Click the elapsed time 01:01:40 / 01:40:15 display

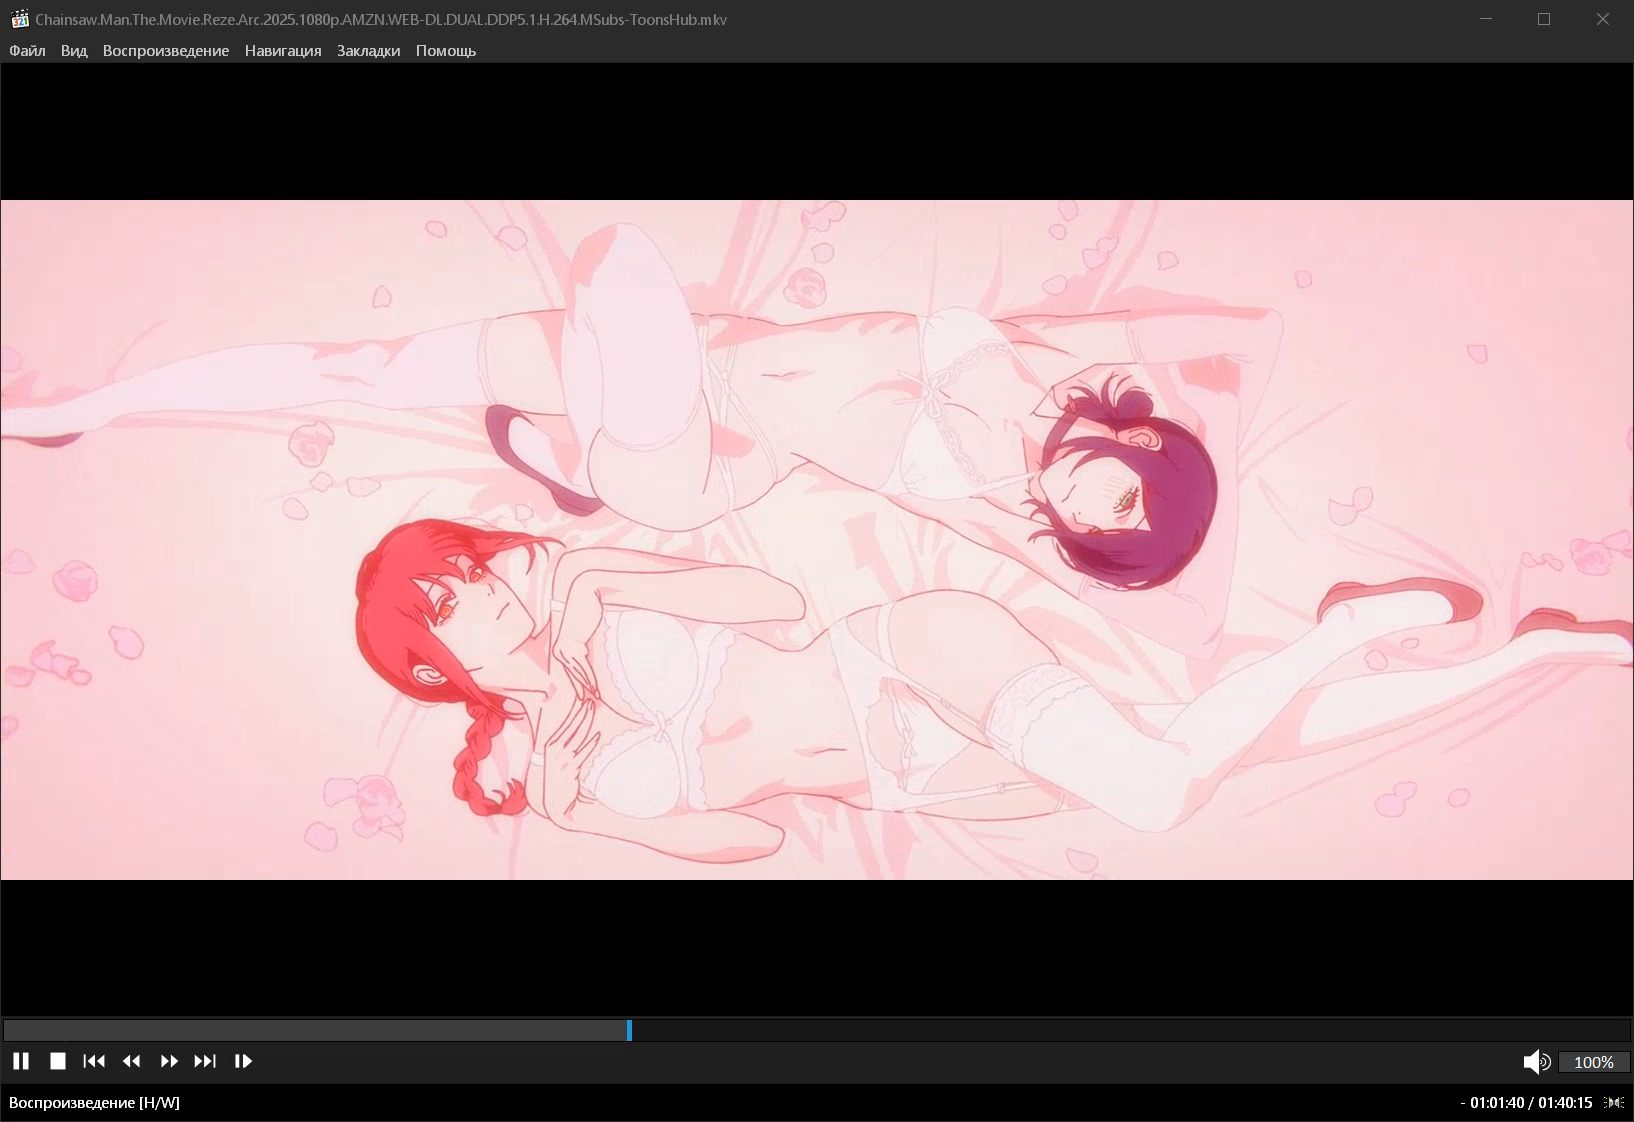pos(1526,1103)
